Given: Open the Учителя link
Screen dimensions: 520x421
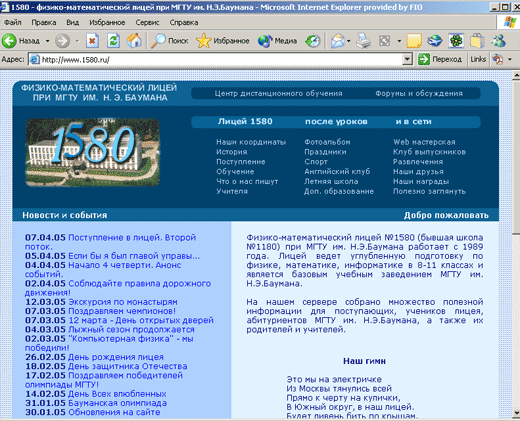Looking at the screenshot, I should [x=232, y=191].
